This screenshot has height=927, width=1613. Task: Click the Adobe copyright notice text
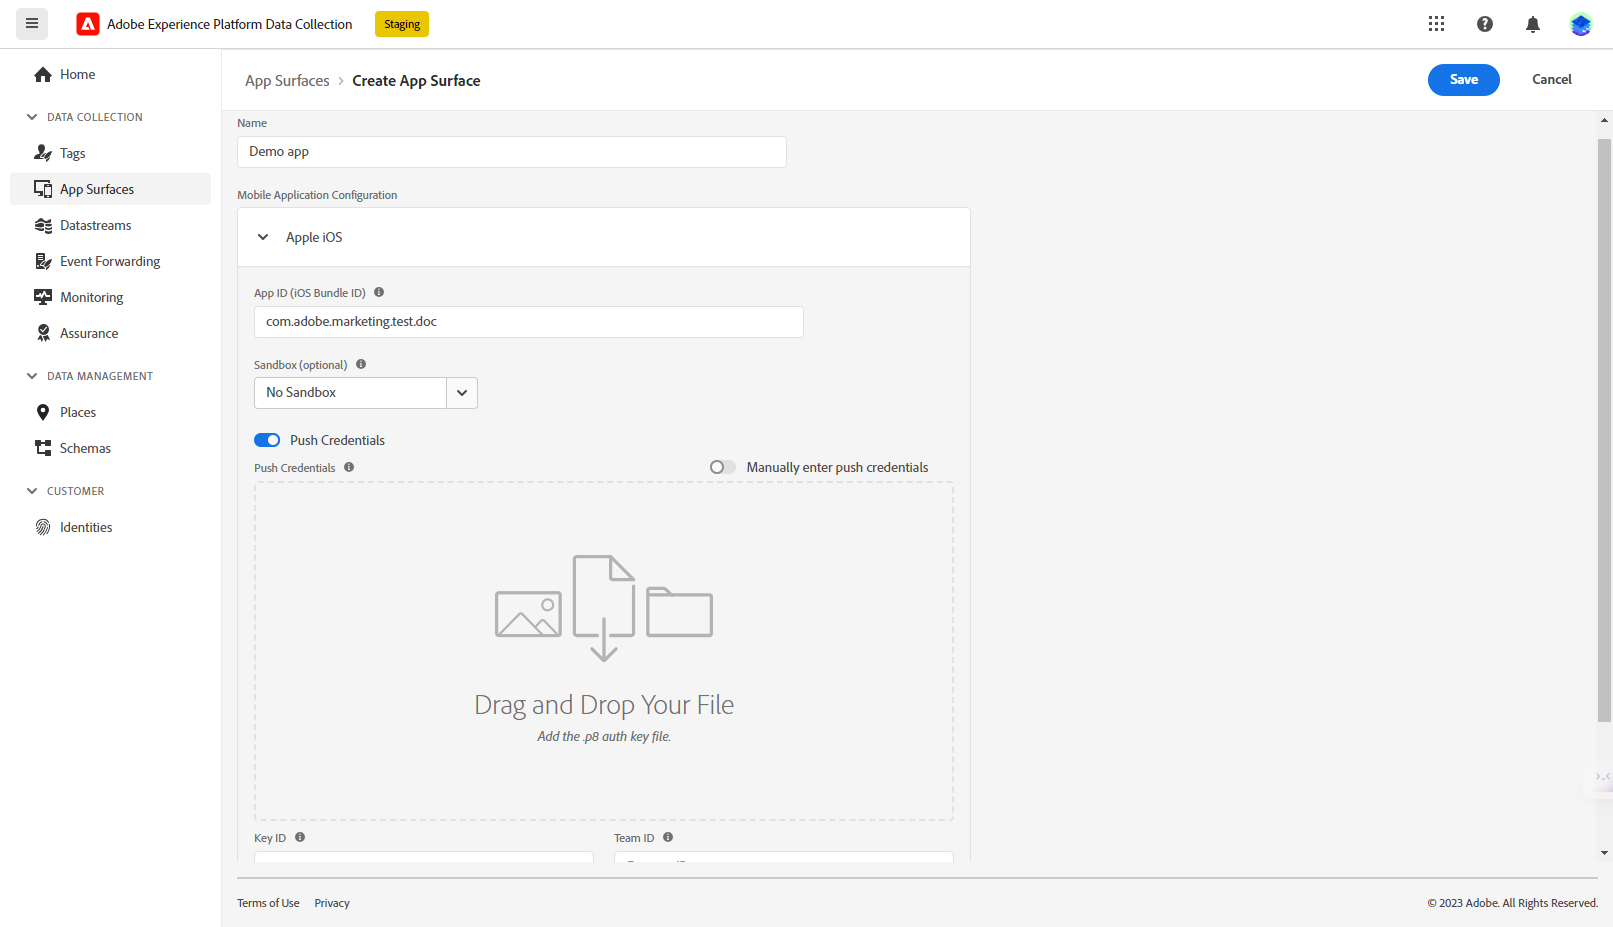click(1512, 903)
